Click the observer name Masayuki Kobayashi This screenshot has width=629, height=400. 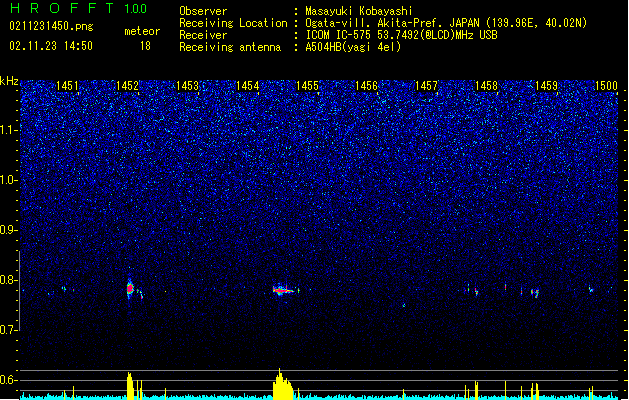click(359, 11)
